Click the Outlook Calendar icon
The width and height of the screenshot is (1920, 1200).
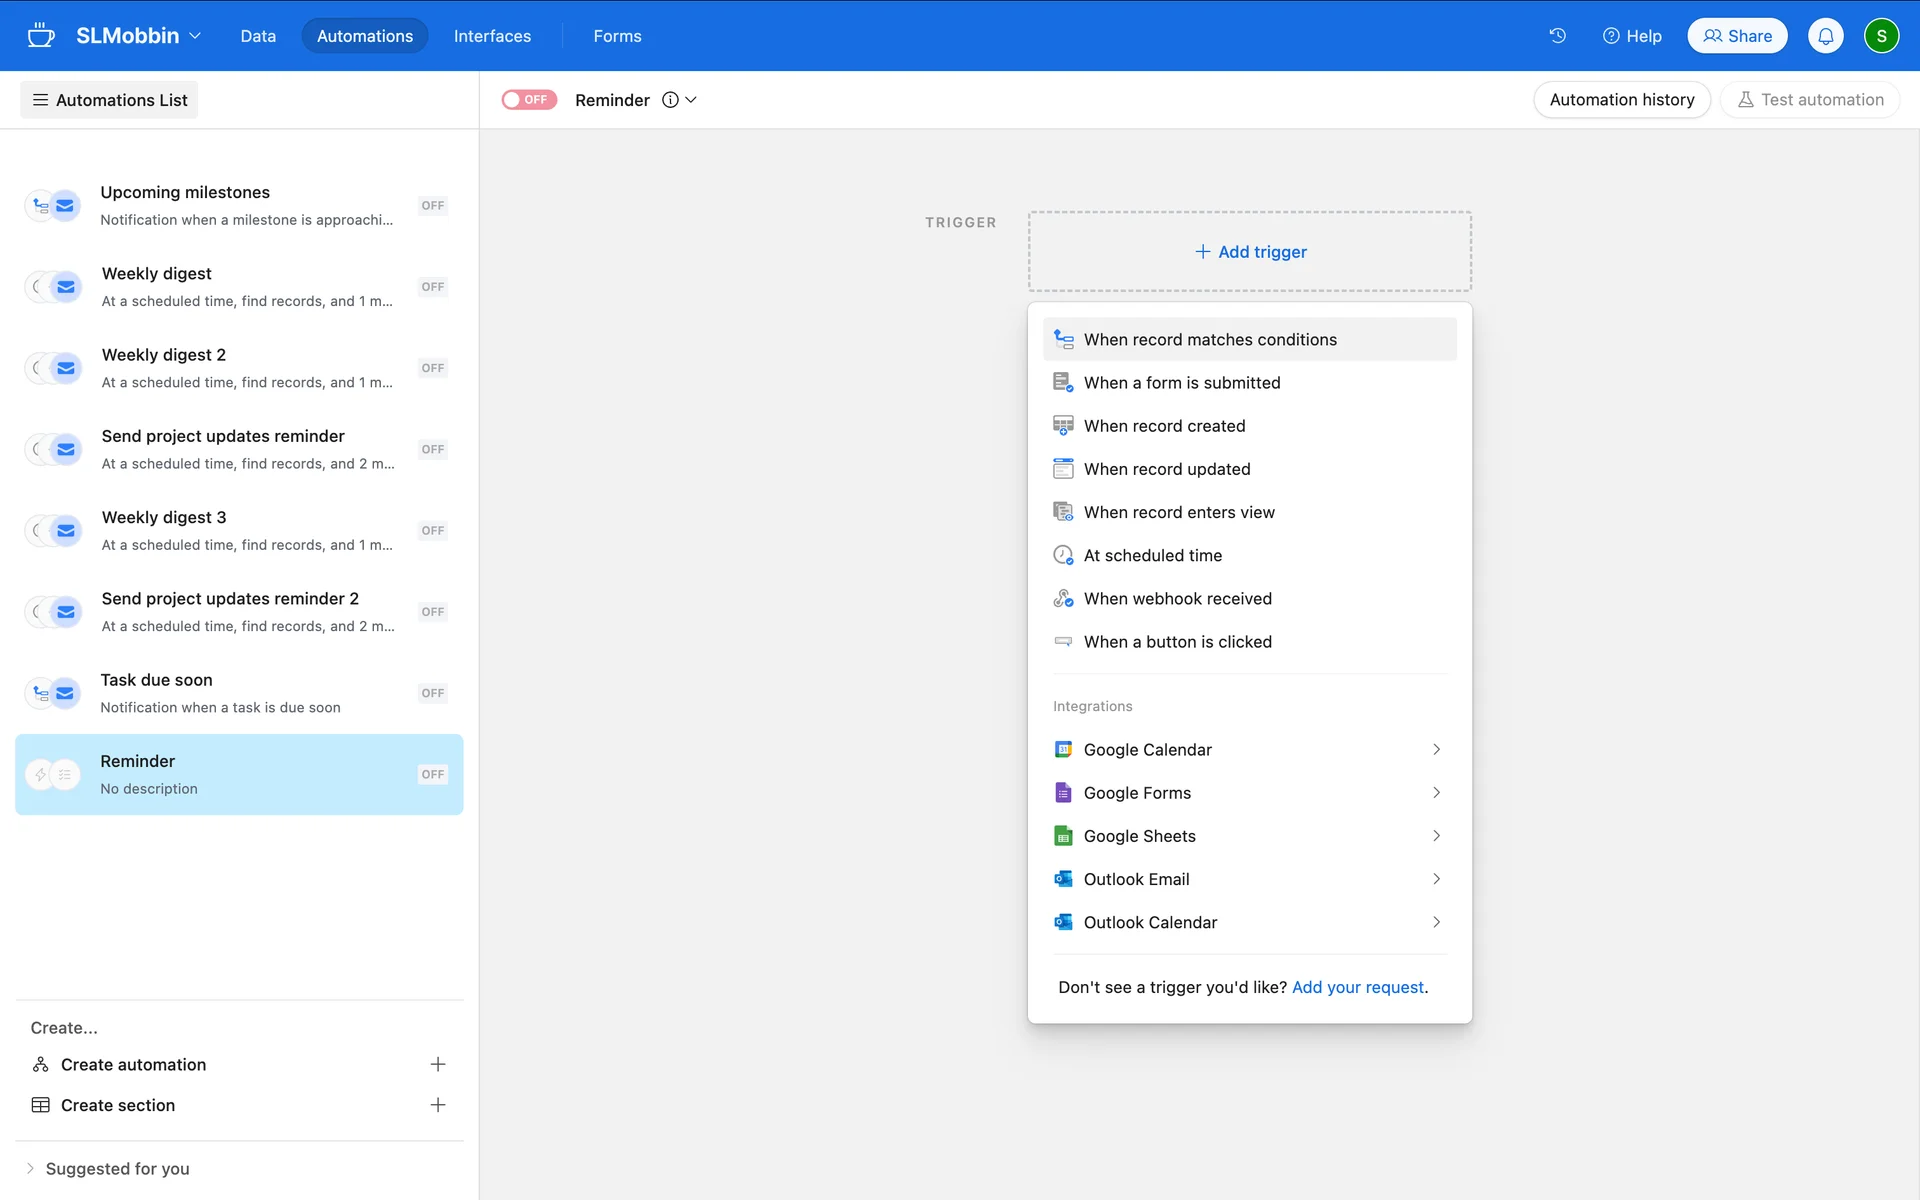1063,922
